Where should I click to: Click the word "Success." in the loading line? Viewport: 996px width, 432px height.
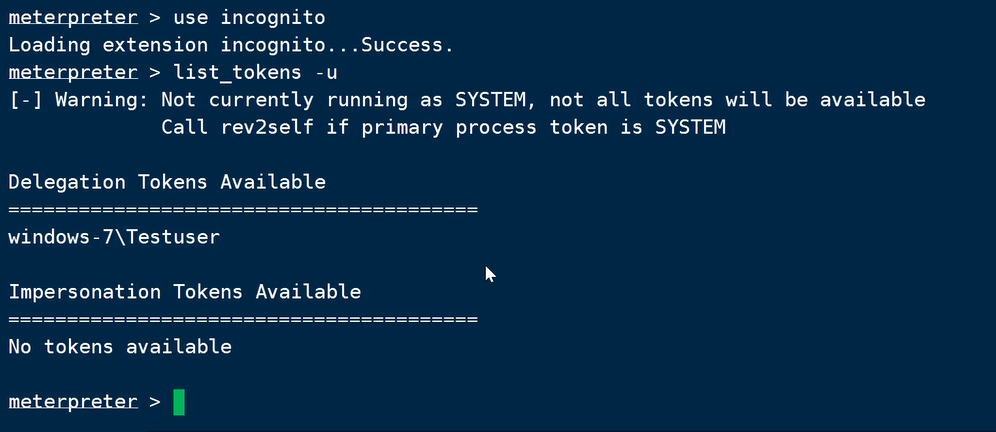(408, 45)
